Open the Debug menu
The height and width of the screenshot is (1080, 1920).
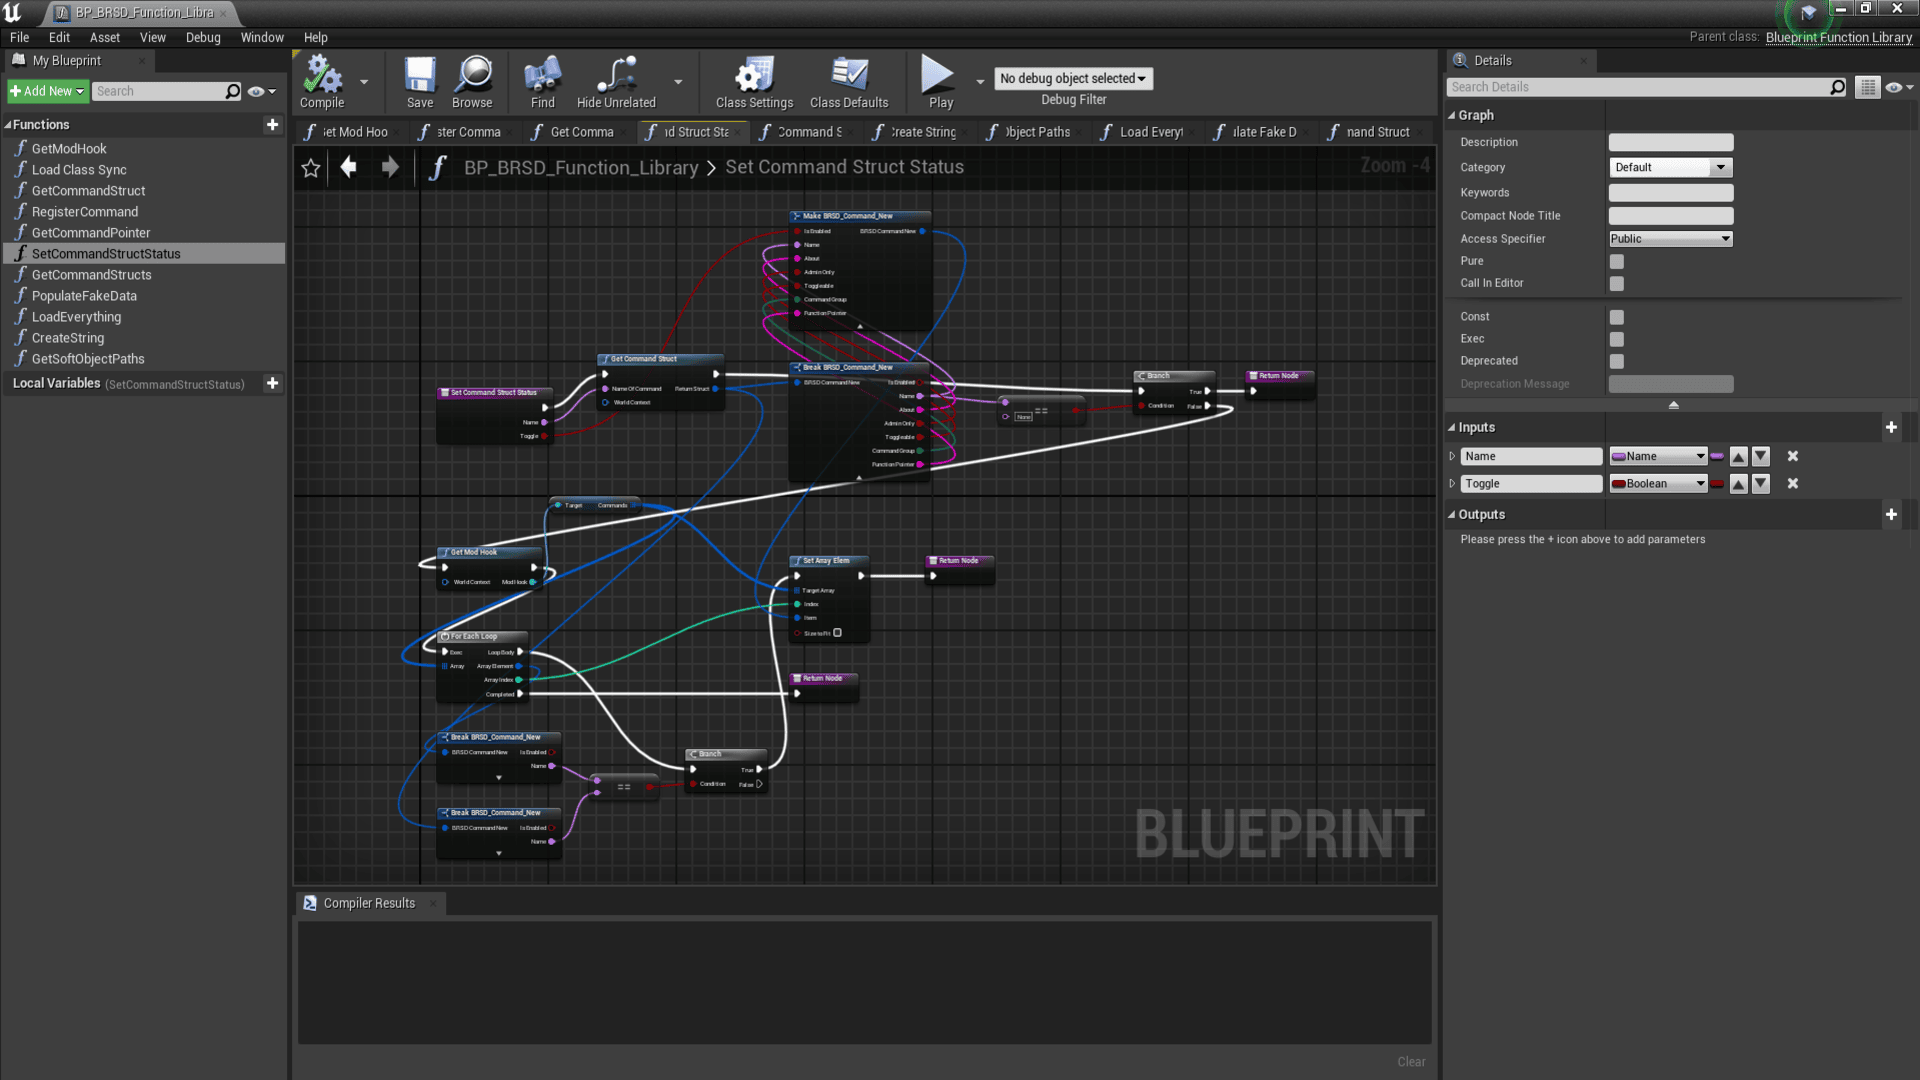(x=203, y=37)
